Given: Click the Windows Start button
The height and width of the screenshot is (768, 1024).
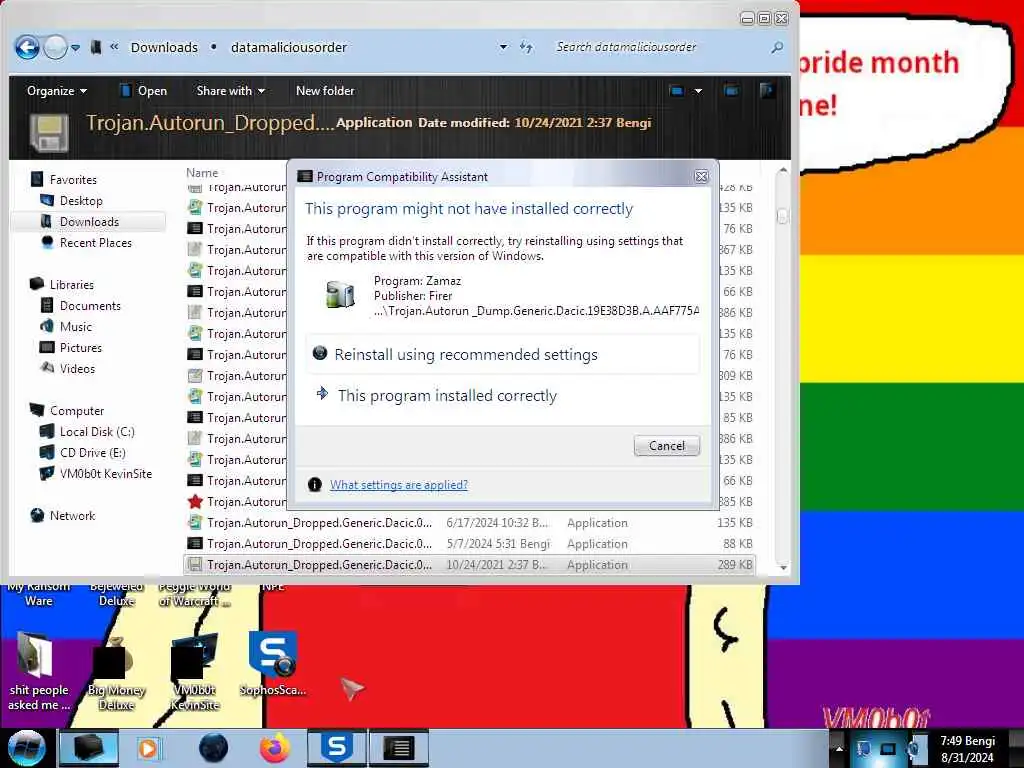Looking at the screenshot, I should (26, 748).
